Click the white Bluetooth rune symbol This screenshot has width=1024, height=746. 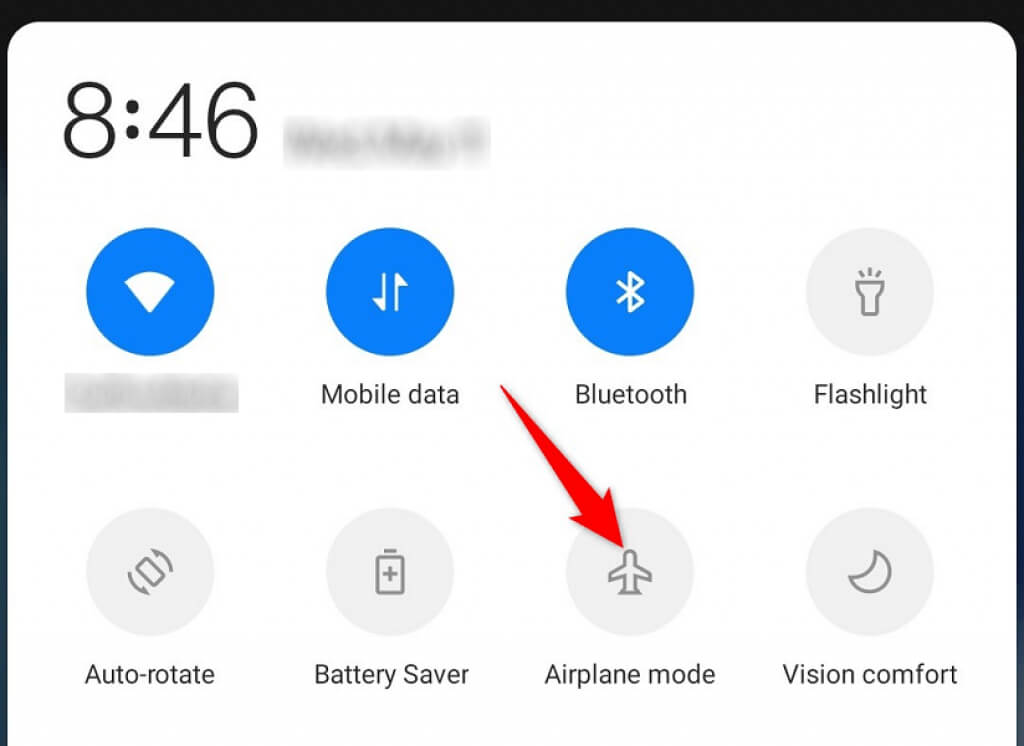click(630, 291)
